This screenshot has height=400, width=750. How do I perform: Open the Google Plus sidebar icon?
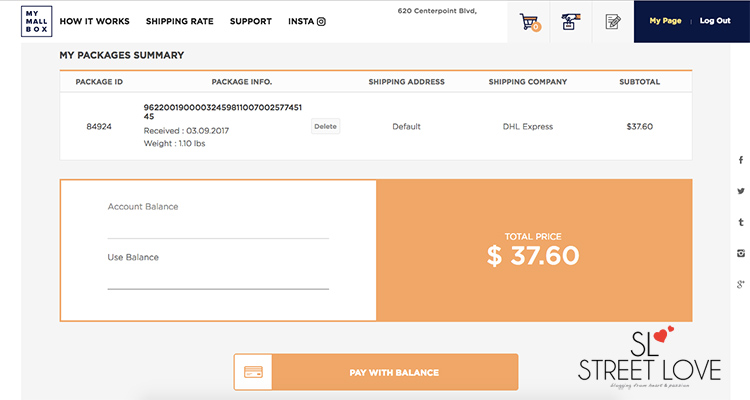point(740,284)
